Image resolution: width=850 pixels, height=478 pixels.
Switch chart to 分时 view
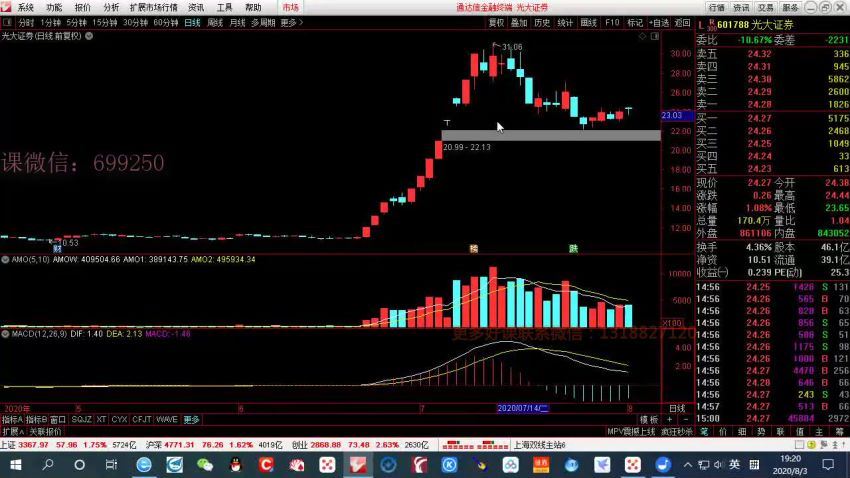[x=26, y=23]
